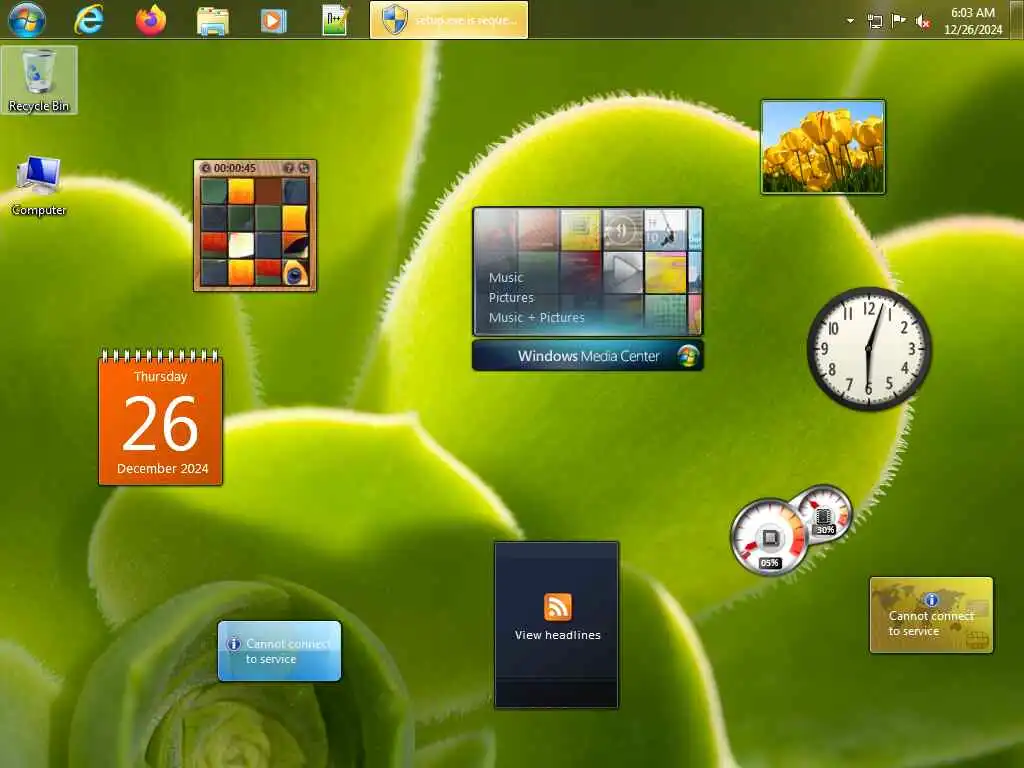Screen dimensions: 1024x768
Task: Select the Recycle Bin desktop icon
Action: point(39,80)
